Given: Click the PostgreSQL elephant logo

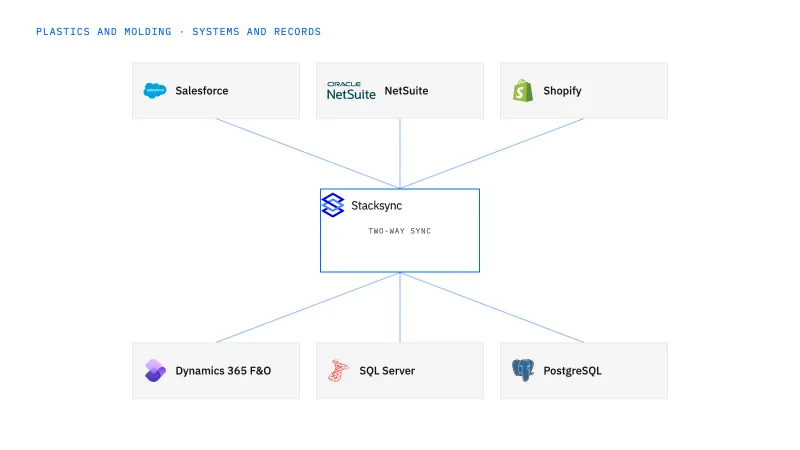Looking at the screenshot, I should click(x=523, y=370).
